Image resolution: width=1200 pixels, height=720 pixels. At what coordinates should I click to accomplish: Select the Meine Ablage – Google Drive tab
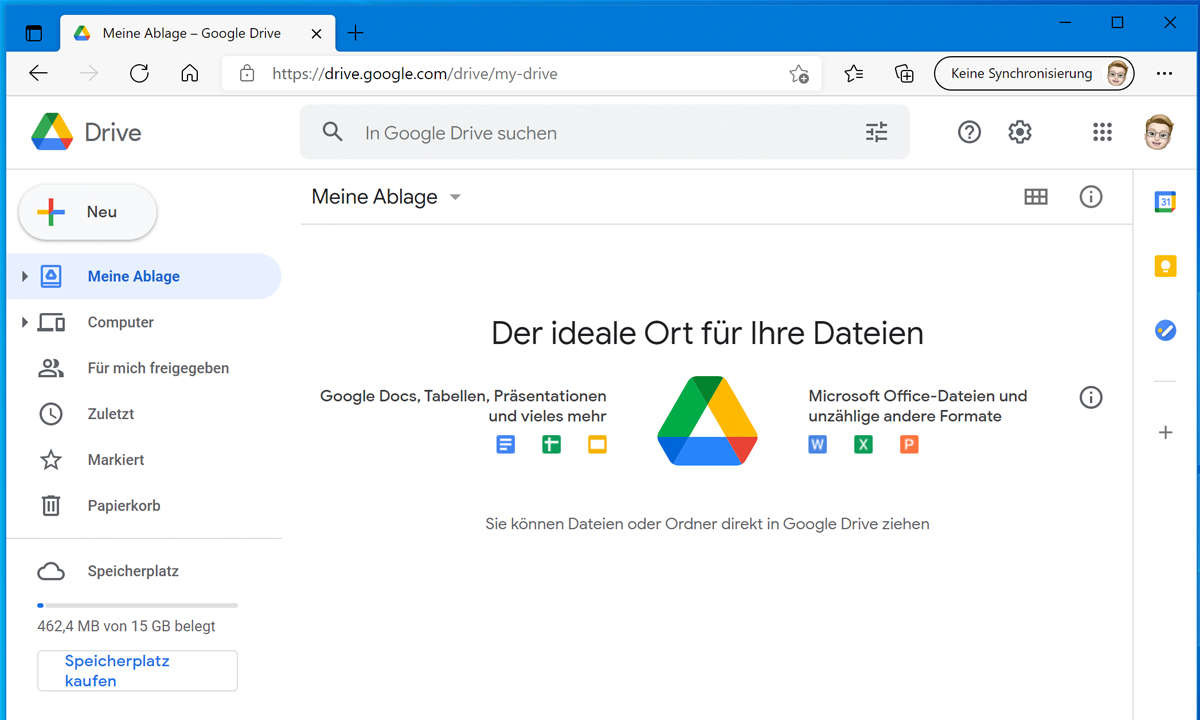(x=199, y=33)
